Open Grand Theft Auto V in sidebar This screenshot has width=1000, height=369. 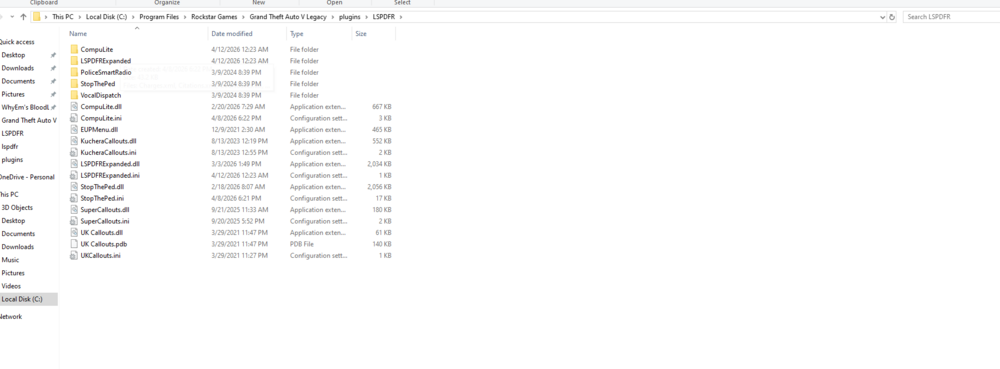29,120
